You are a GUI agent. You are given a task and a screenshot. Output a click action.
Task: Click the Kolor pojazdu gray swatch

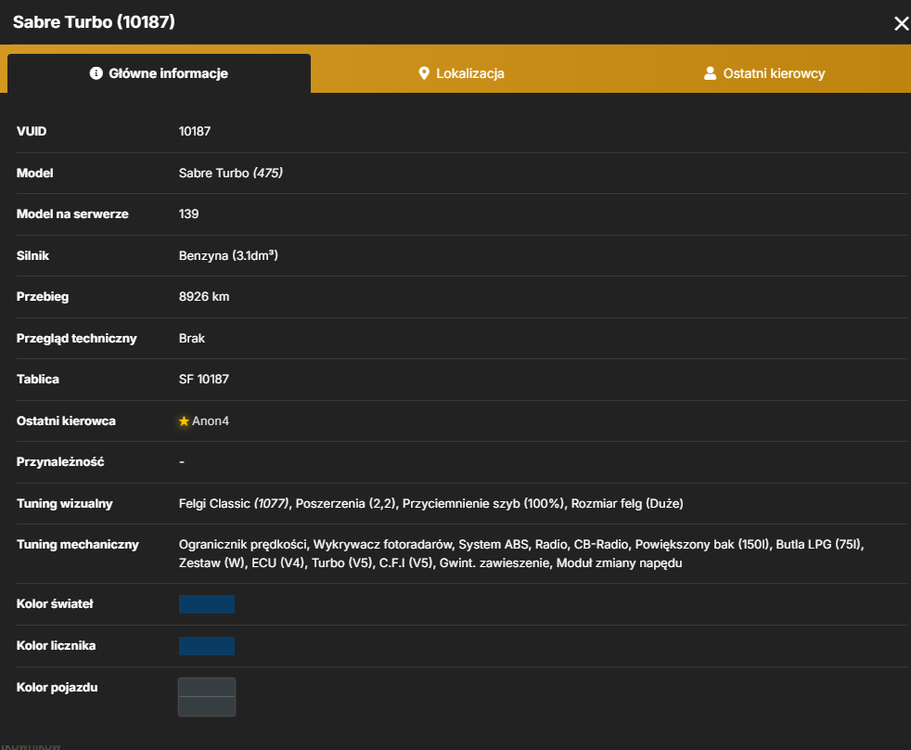pyautogui.click(x=207, y=697)
